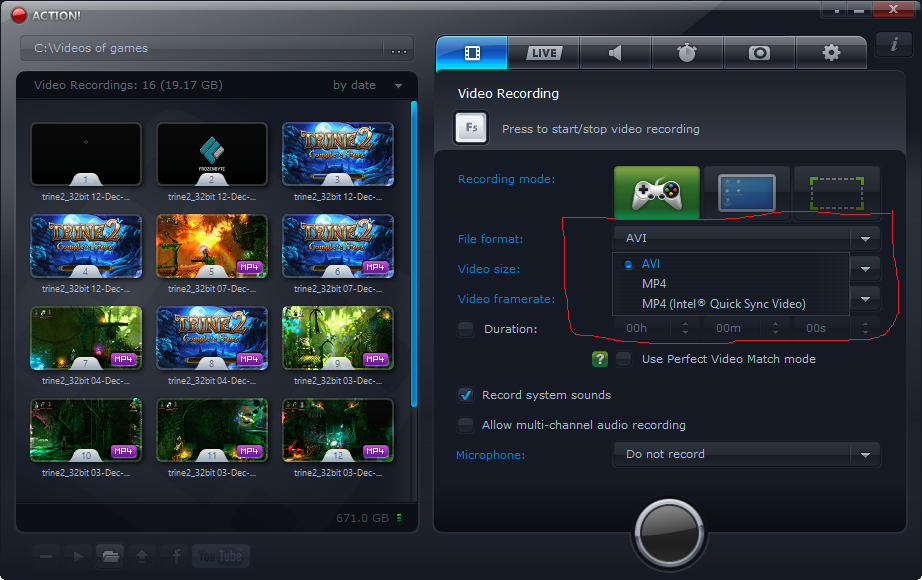Screen dimensions: 922x580
Task: Select recording thumbnail number 5
Action: 212,246
